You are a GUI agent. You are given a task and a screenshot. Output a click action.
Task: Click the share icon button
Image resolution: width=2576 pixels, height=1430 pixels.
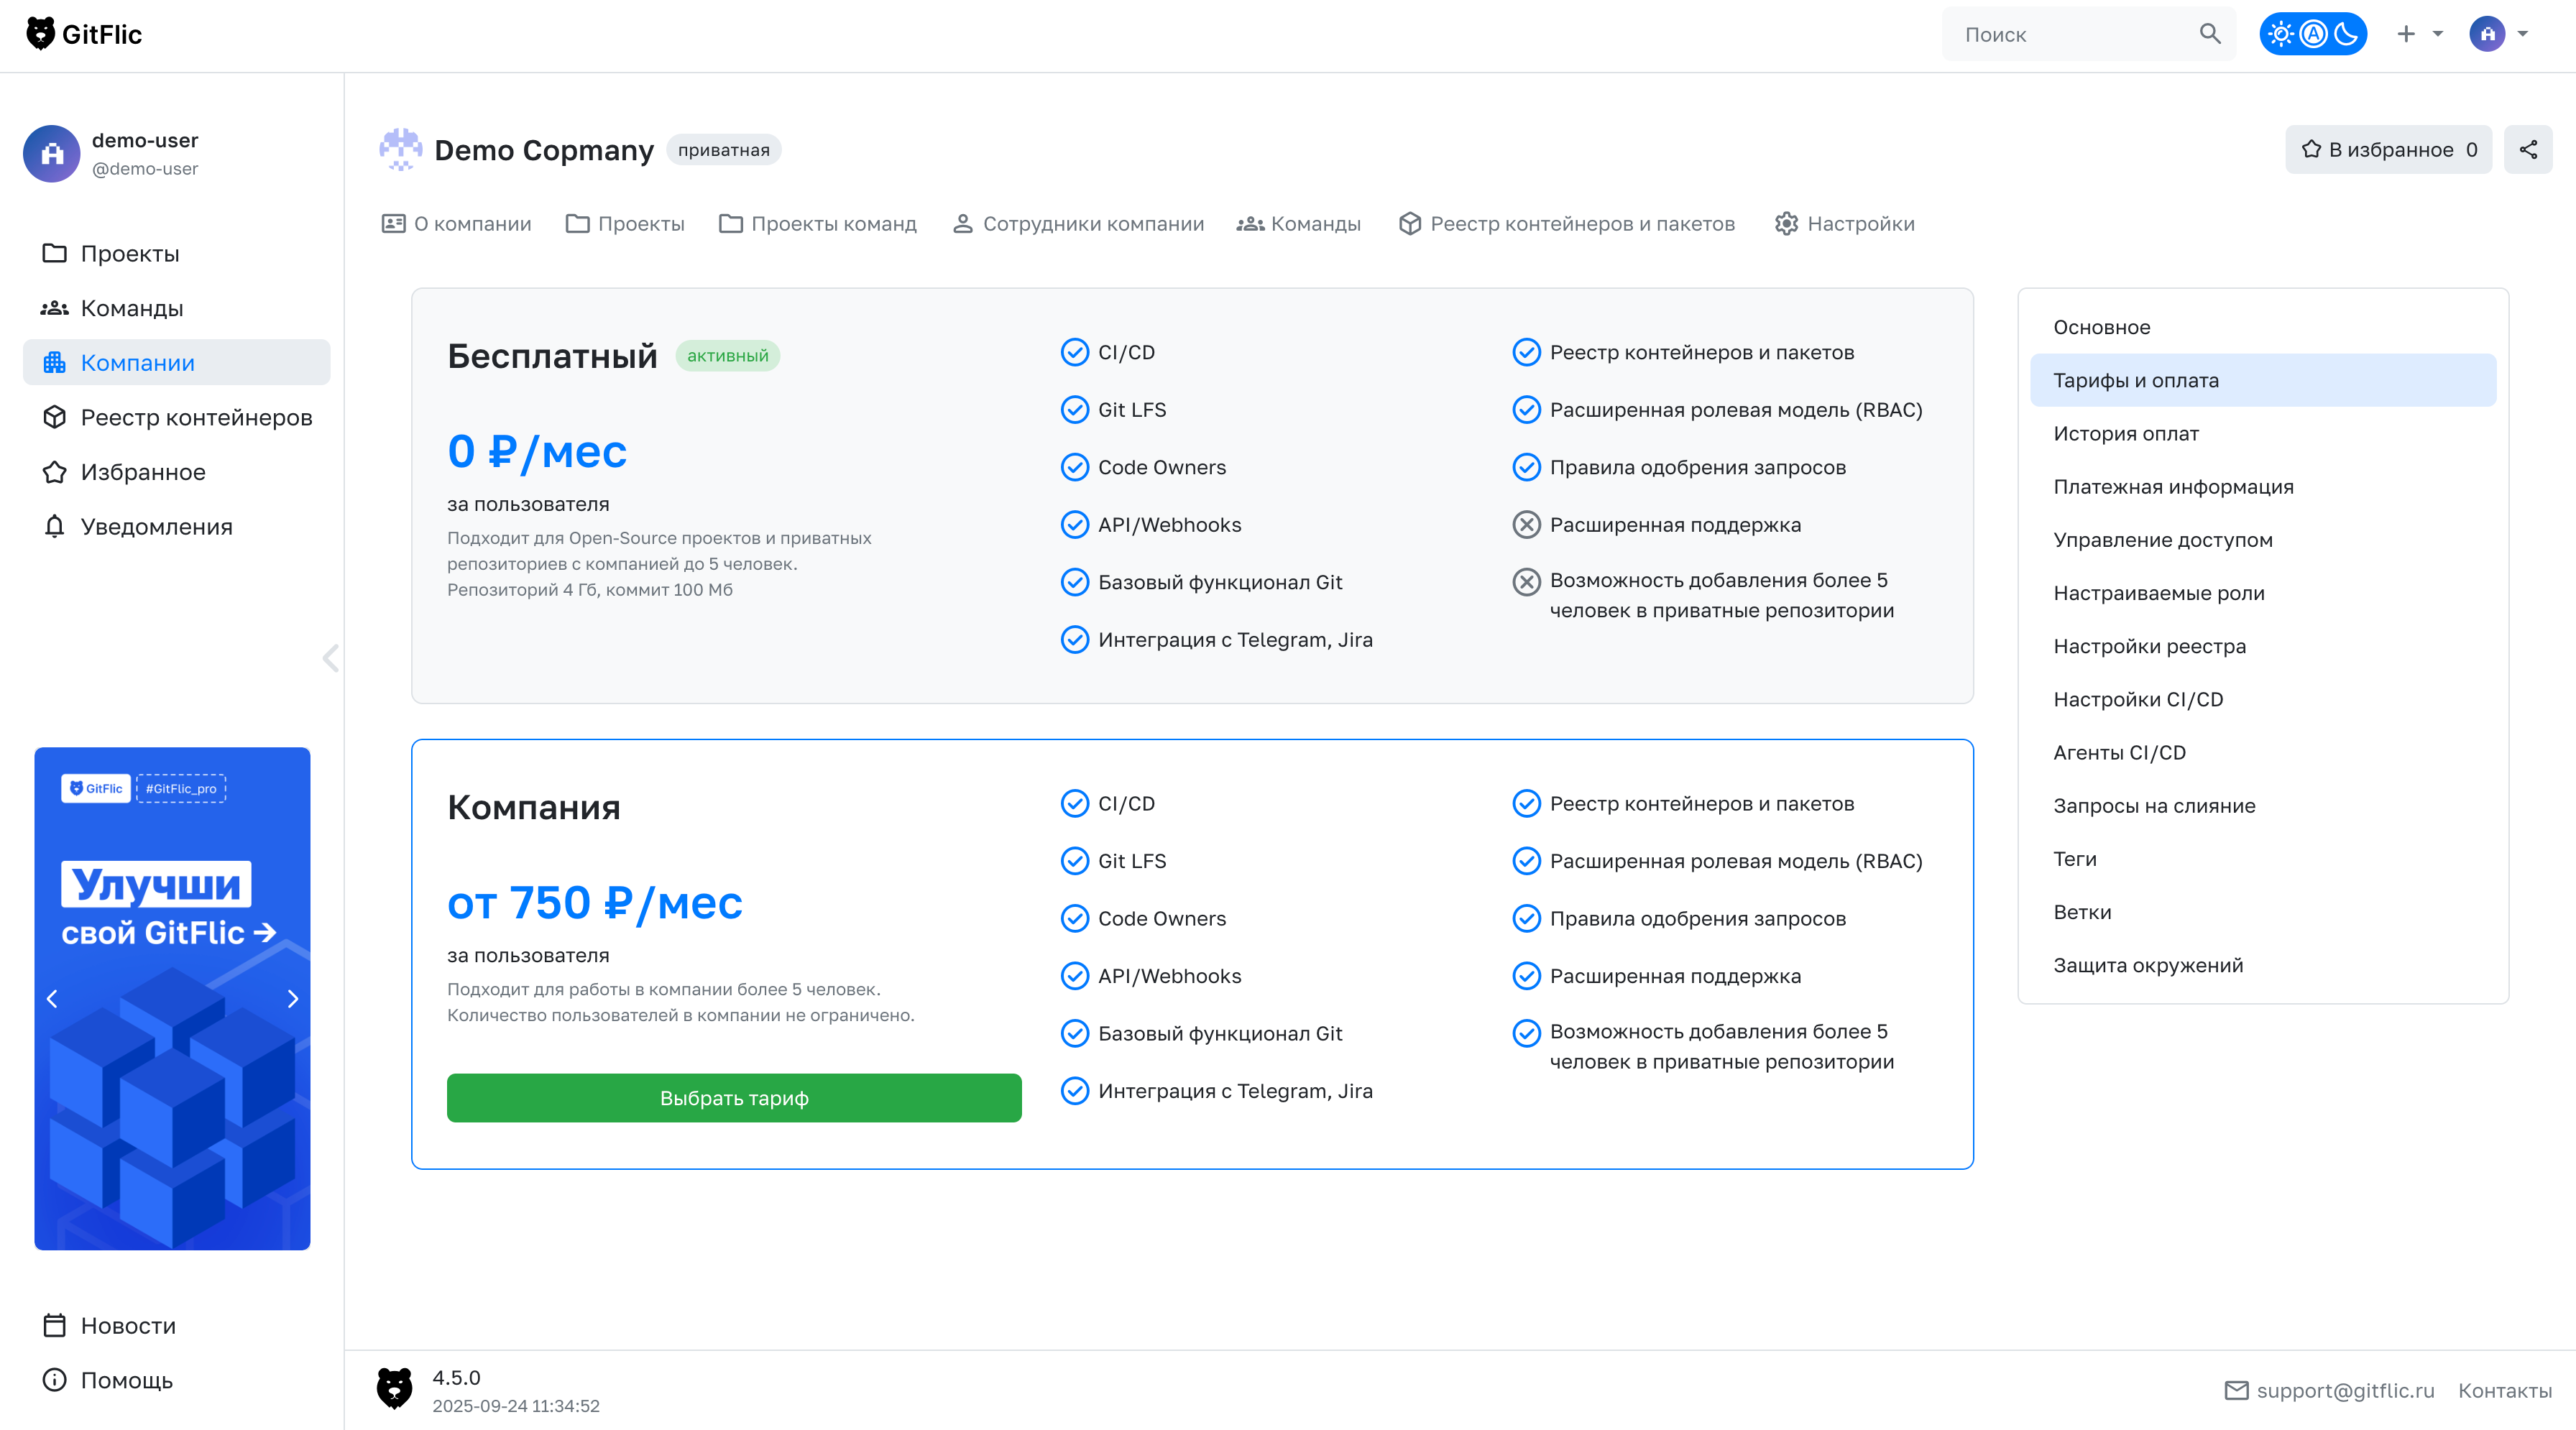(x=2527, y=150)
